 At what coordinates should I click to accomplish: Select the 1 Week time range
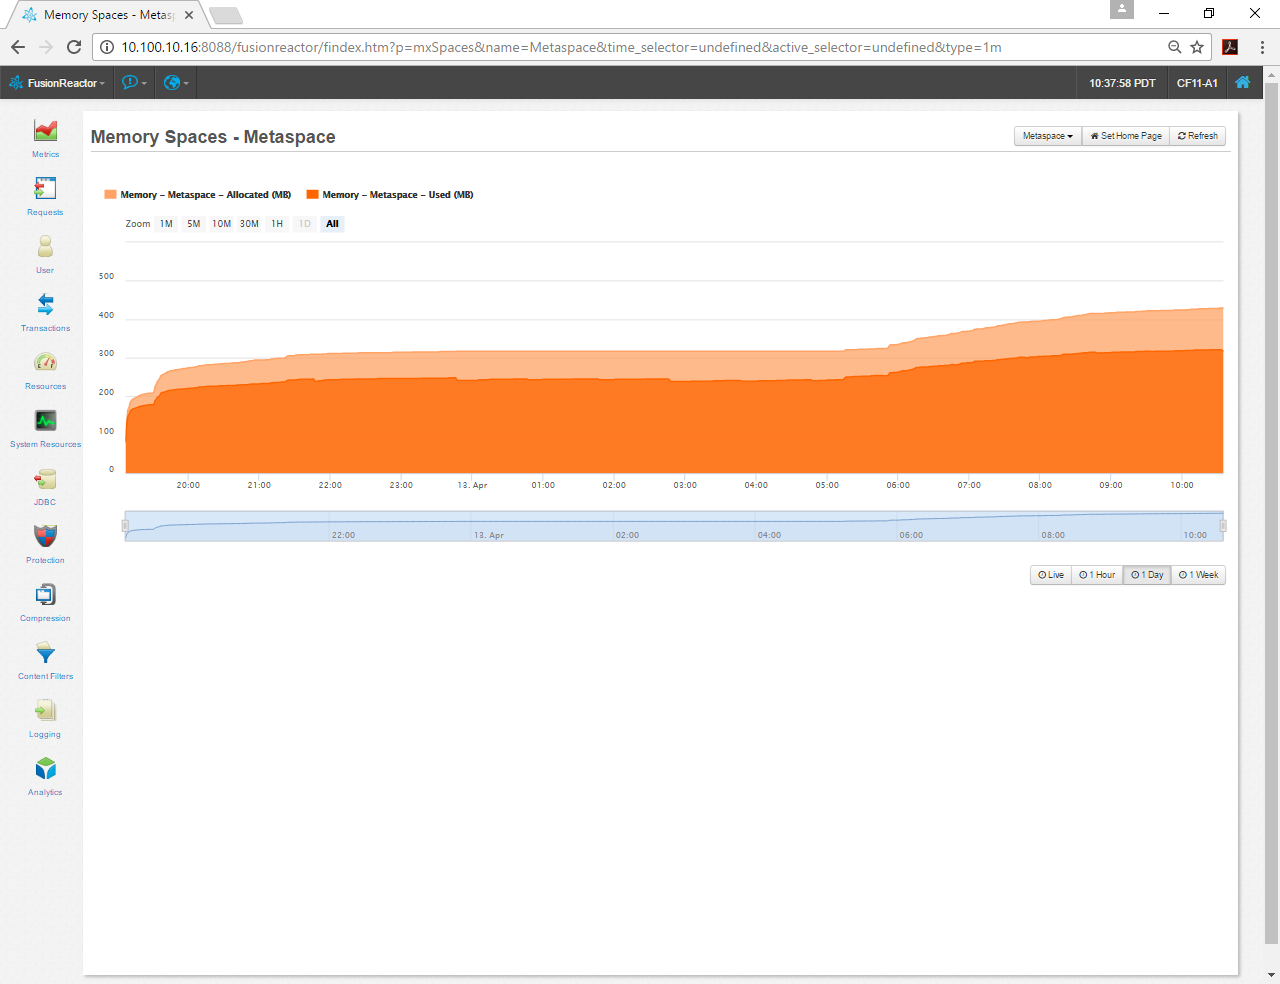coord(1198,575)
